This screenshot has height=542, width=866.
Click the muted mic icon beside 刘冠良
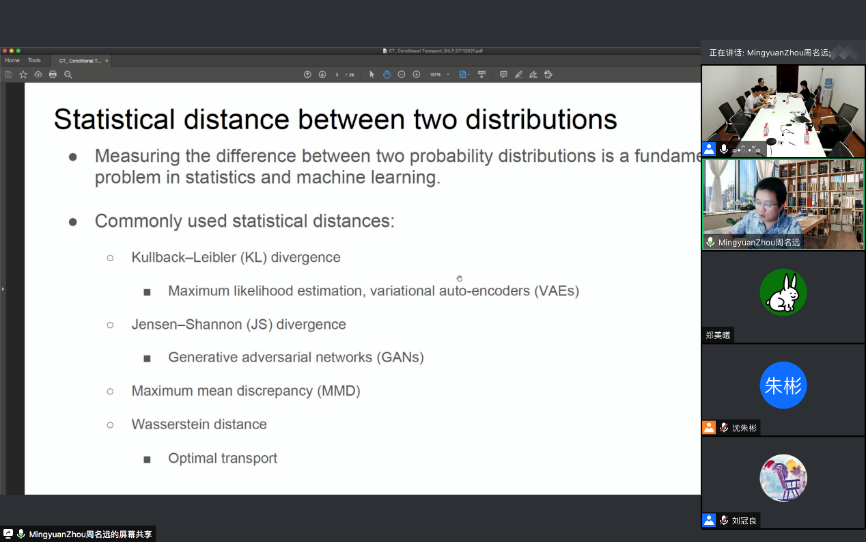(724, 520)
